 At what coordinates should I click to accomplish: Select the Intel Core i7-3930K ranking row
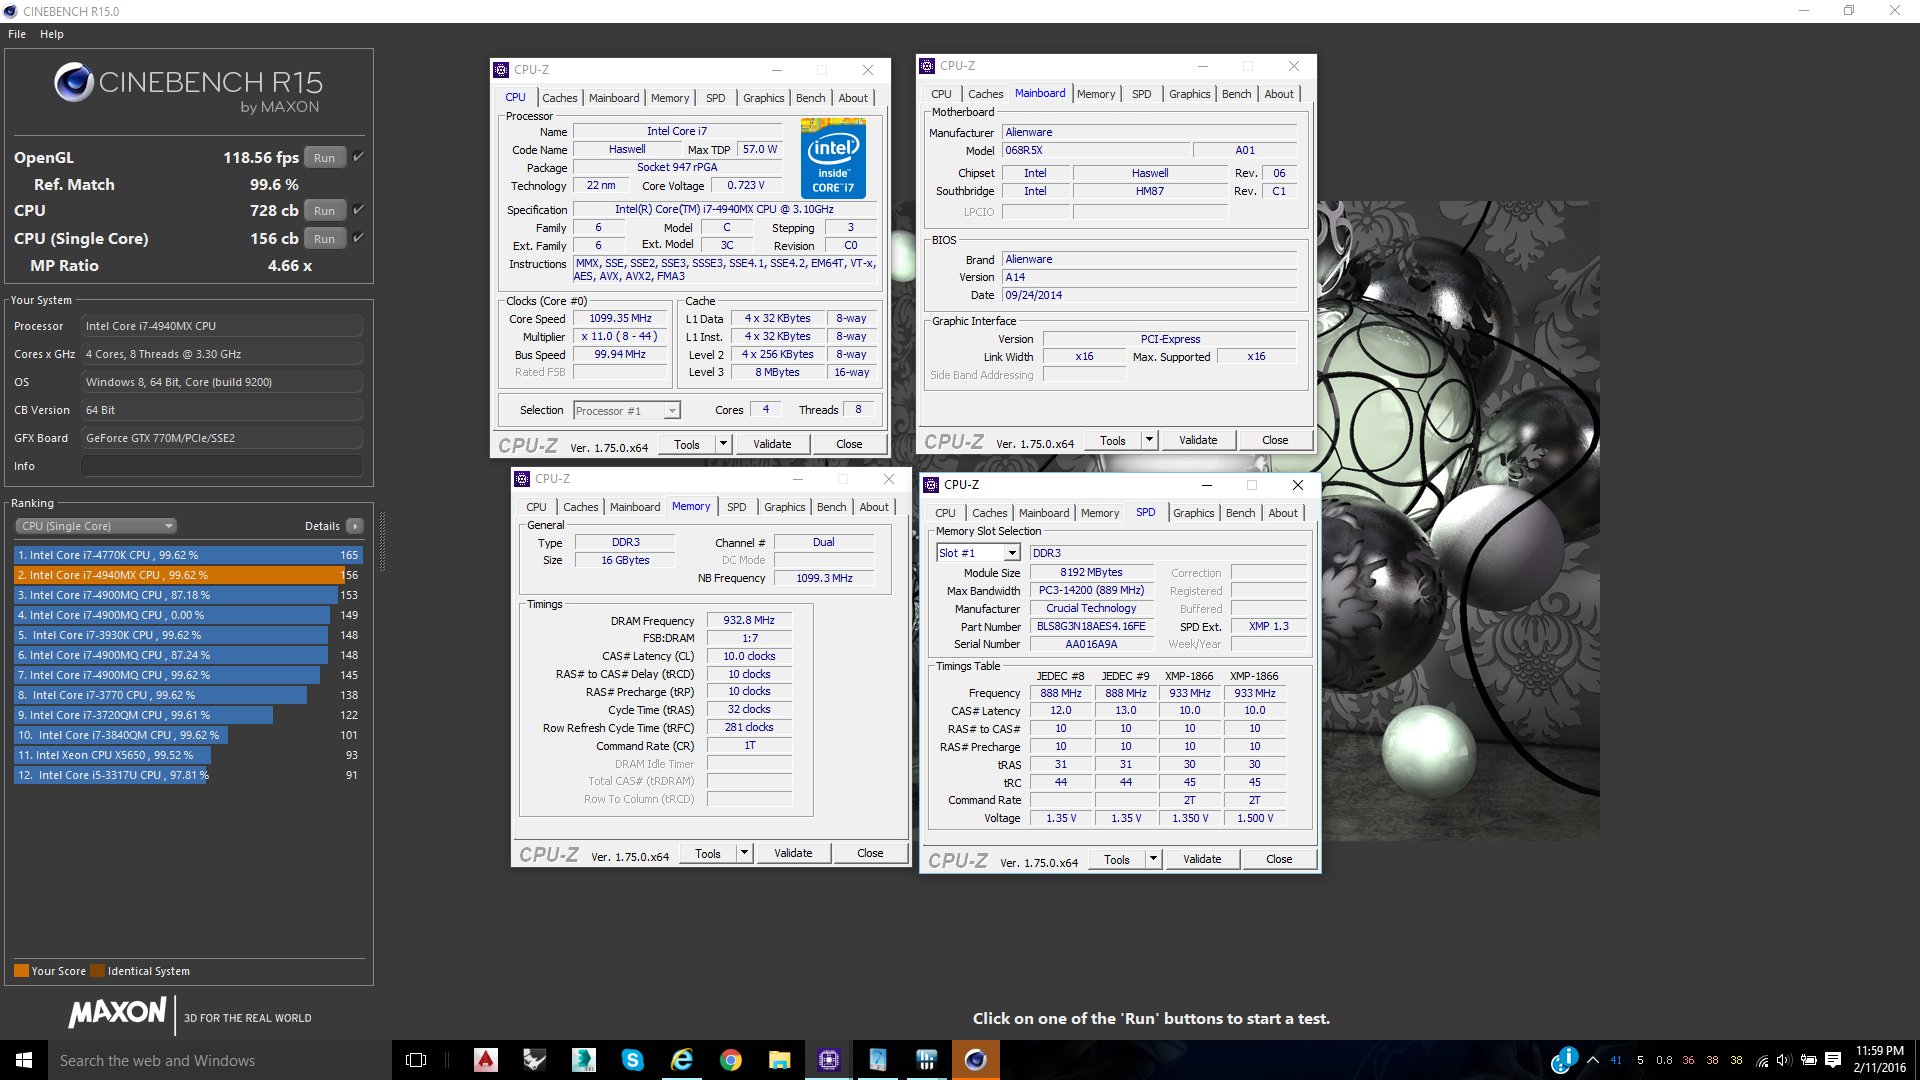point(188,635)
